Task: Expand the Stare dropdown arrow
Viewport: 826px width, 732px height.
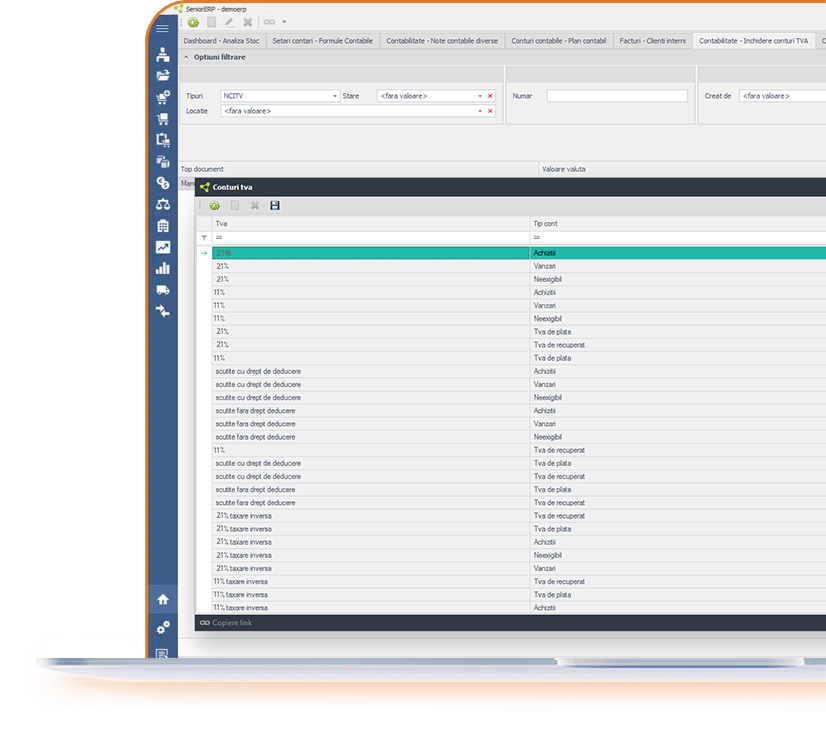Action: click(478, 96)
